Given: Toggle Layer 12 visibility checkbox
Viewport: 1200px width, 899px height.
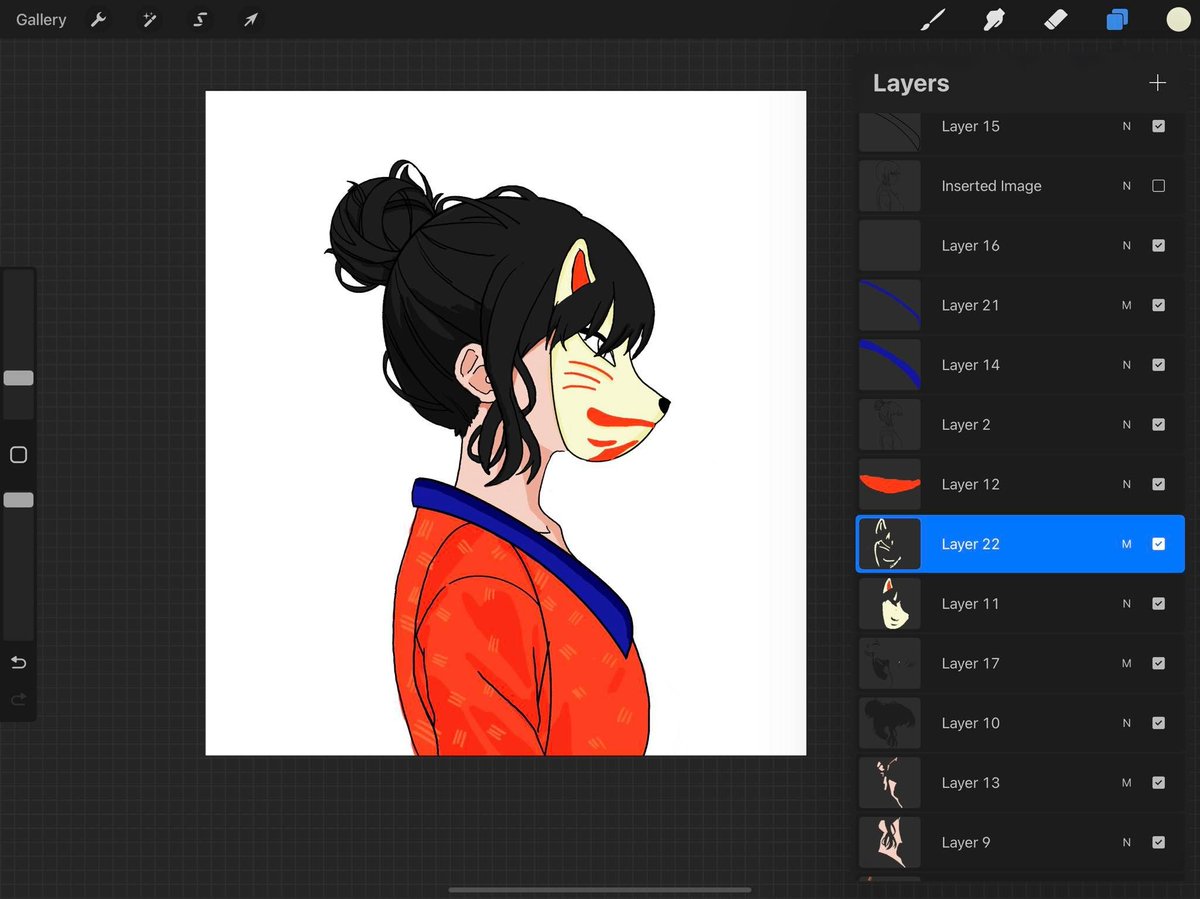Looking at the screenshot, I should point(1158,484).
